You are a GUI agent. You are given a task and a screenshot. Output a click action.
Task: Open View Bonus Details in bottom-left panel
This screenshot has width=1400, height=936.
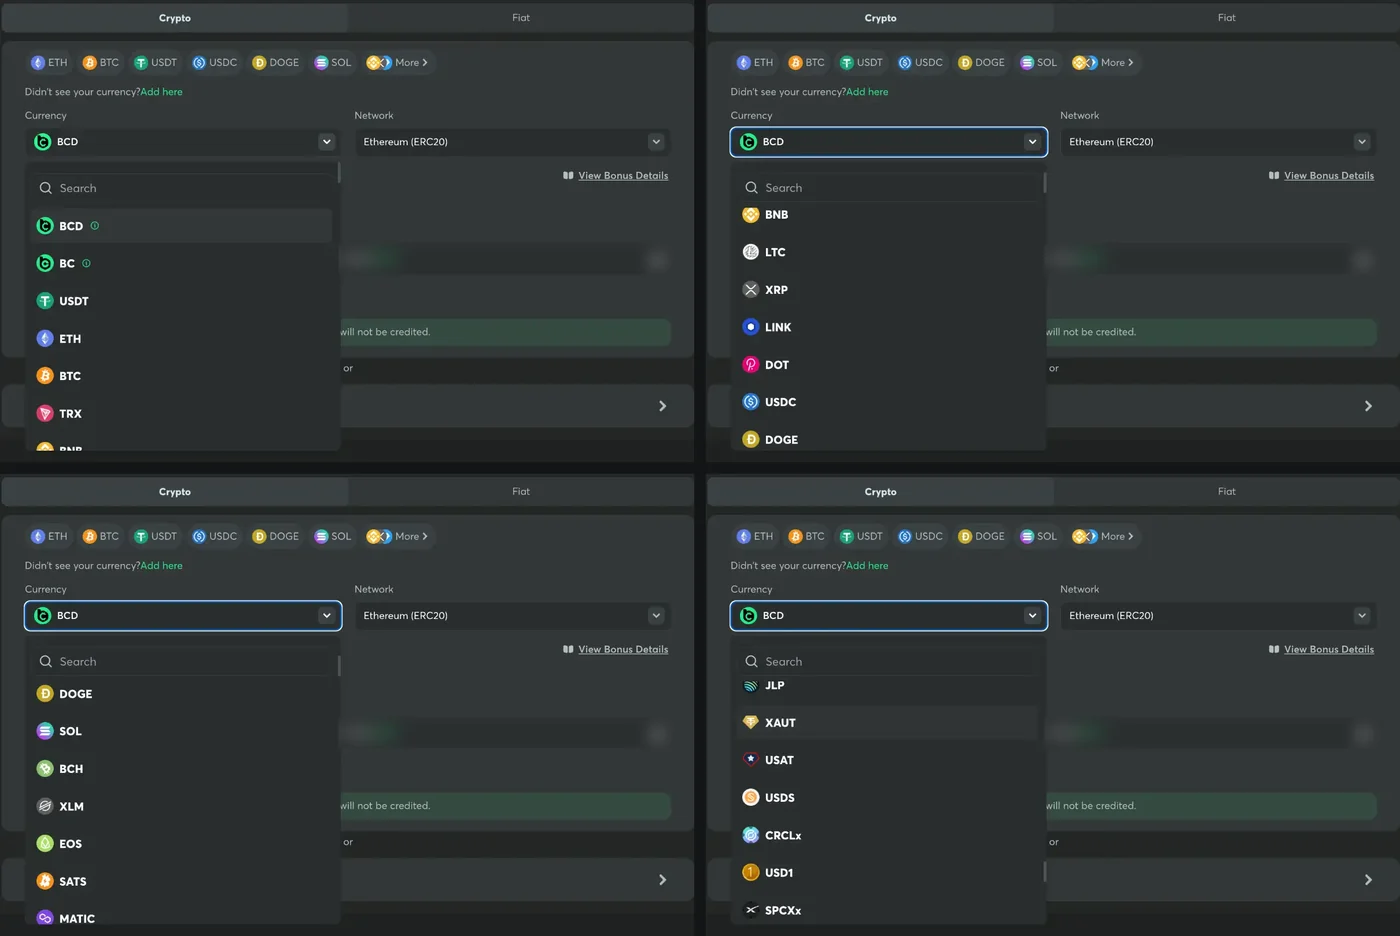[x=623, y=650]
